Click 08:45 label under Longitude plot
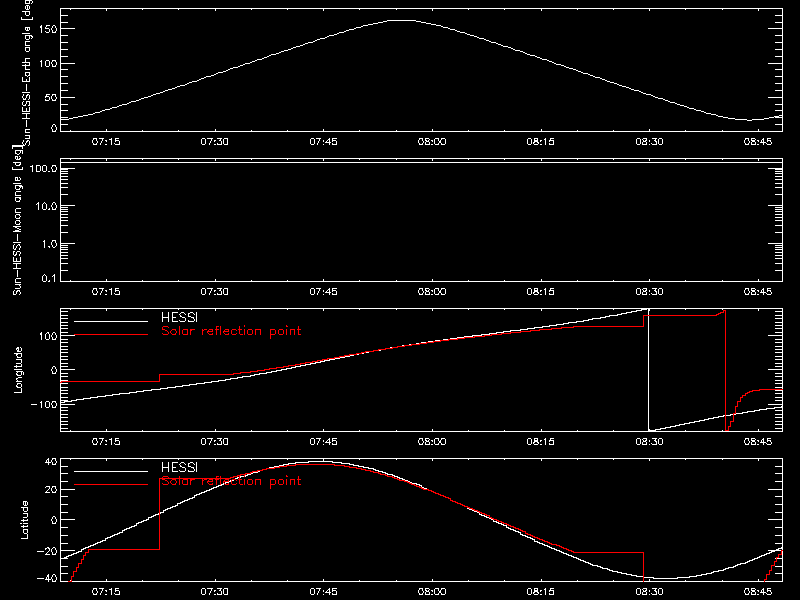This screenshot has width=800, height=600. [x=758, y=441]
